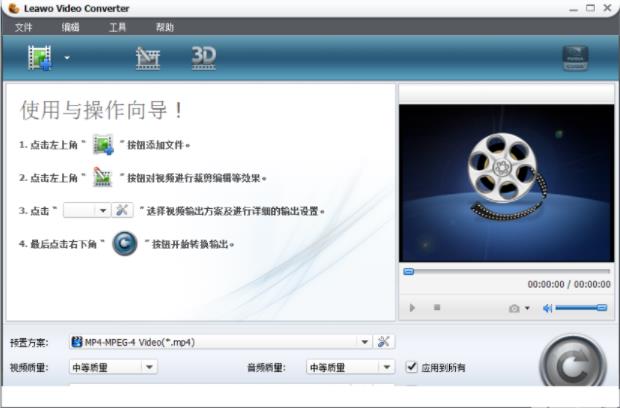
Task: Open the 3D settings toolbar icon
Action: [x=204, y=59]
